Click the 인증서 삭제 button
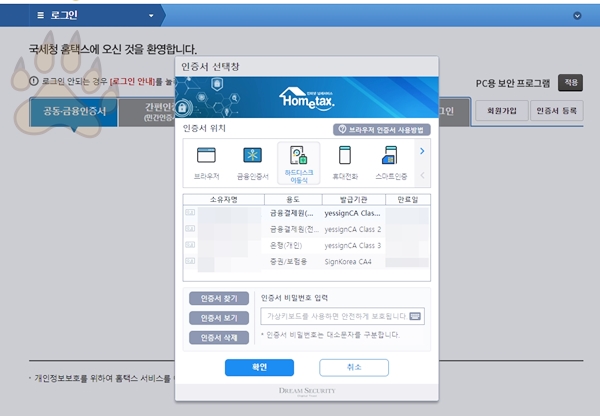This screenshot has height=416, width=600. (219, 338)
